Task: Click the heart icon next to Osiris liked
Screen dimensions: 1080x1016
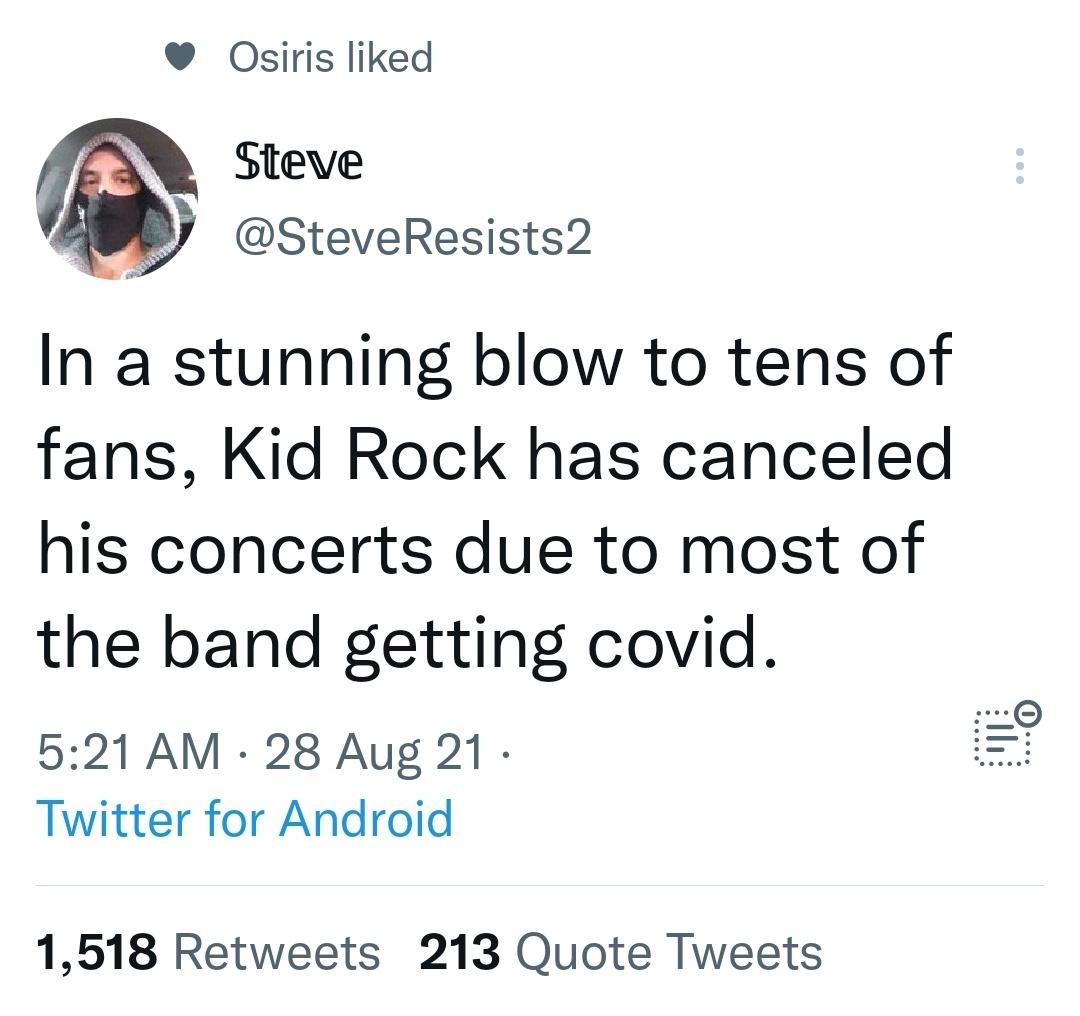Action: coord(180,57)
